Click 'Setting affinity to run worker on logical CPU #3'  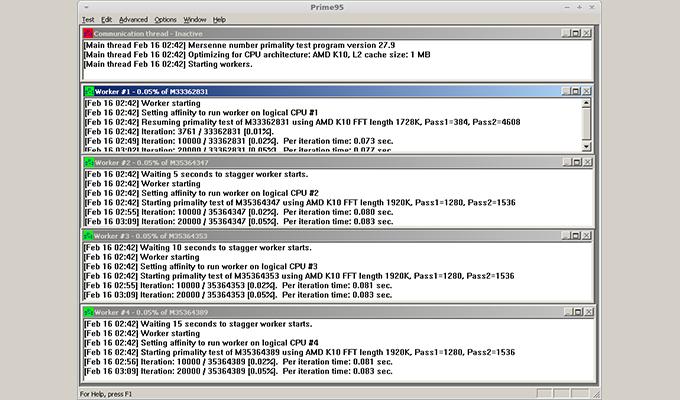click(200, 267)
